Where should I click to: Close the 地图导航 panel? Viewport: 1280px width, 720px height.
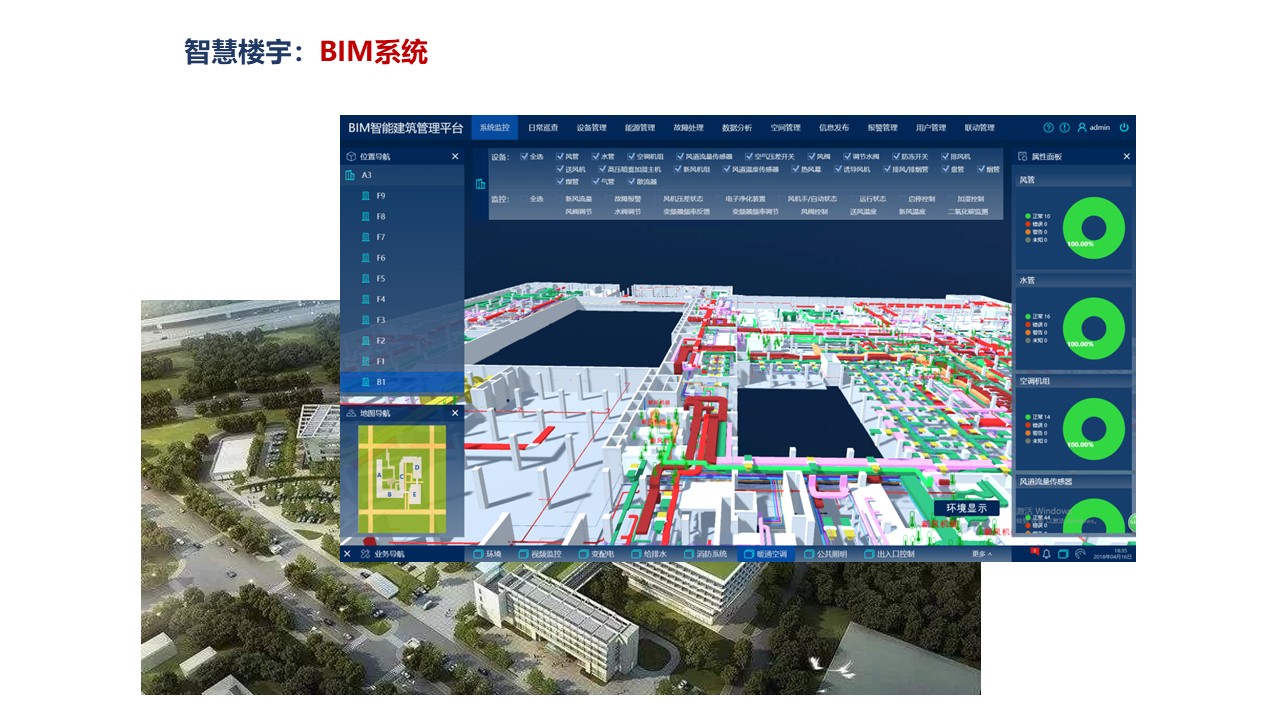[x=455, y=413]
